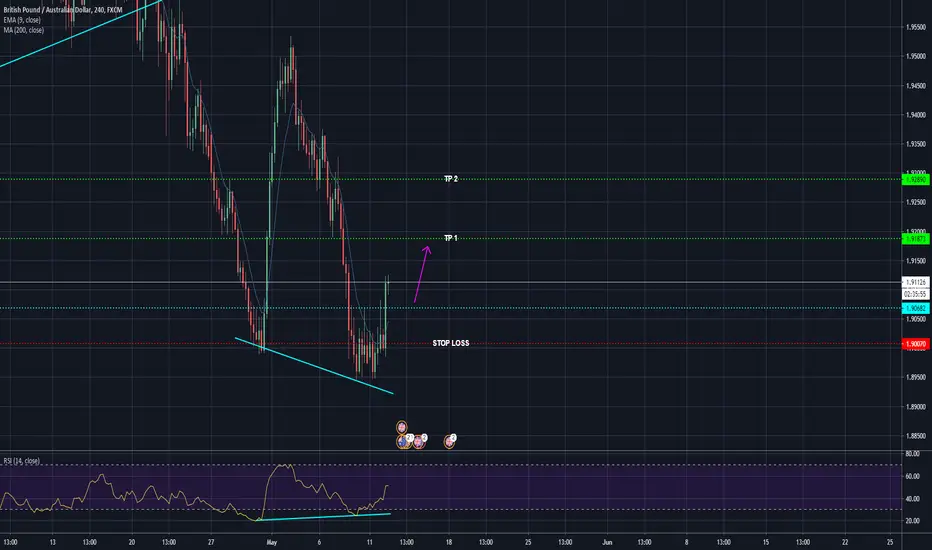Select the TP 2 text label

click(x=451, y=179)
